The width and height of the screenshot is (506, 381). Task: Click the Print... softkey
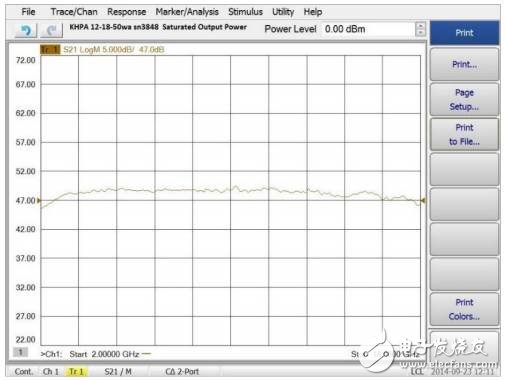coord(465,64)
